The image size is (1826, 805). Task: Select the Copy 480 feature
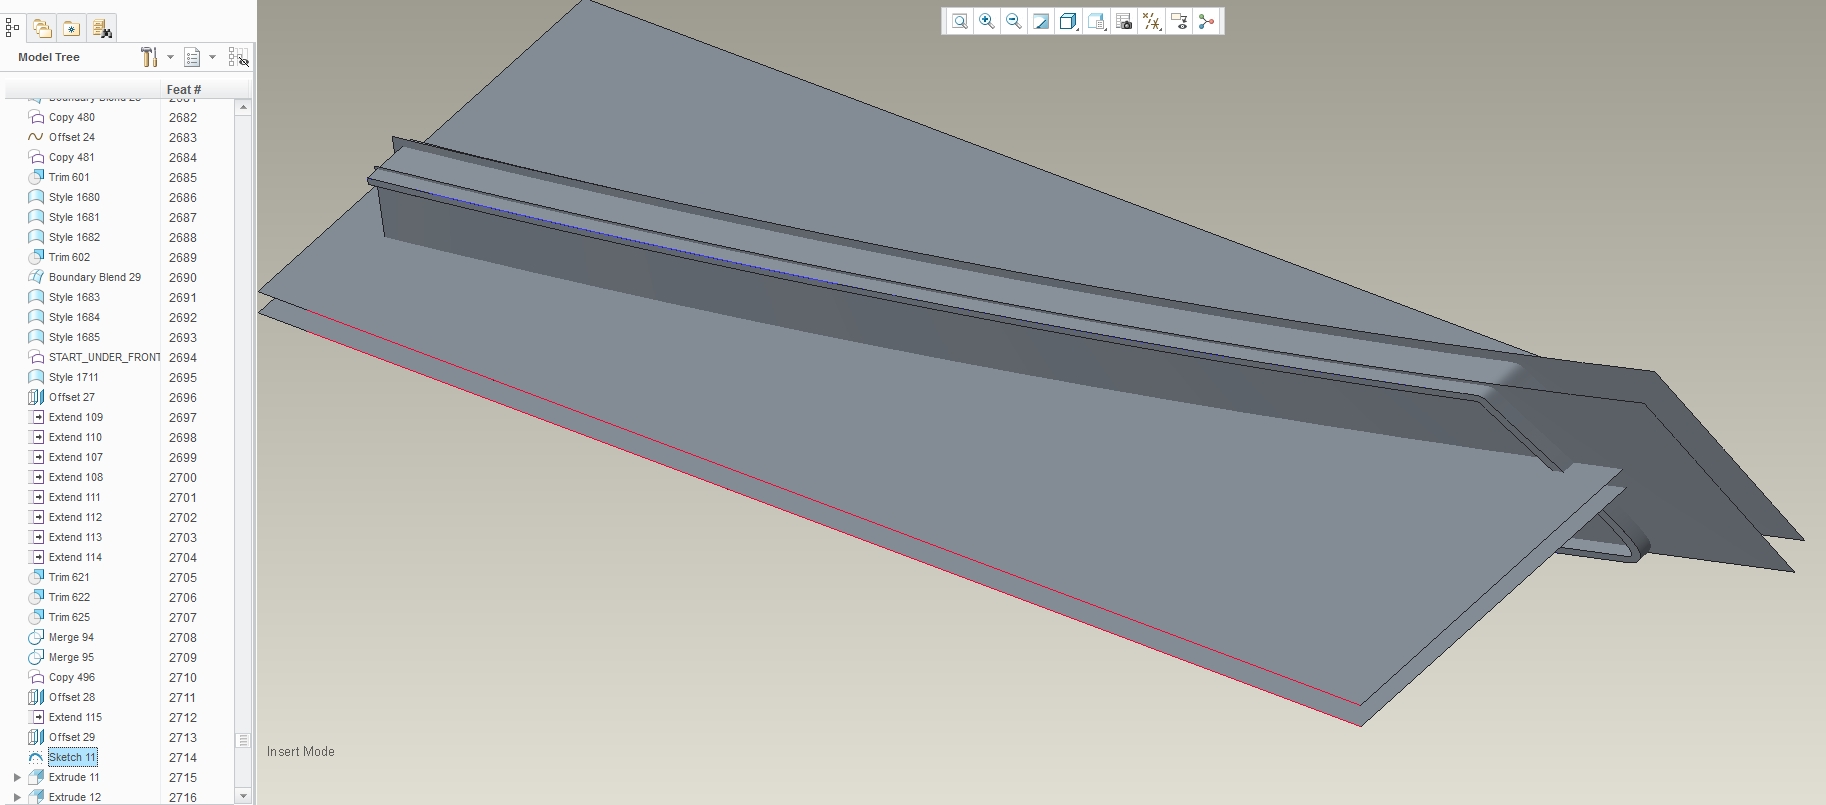[x=72, y=117]
